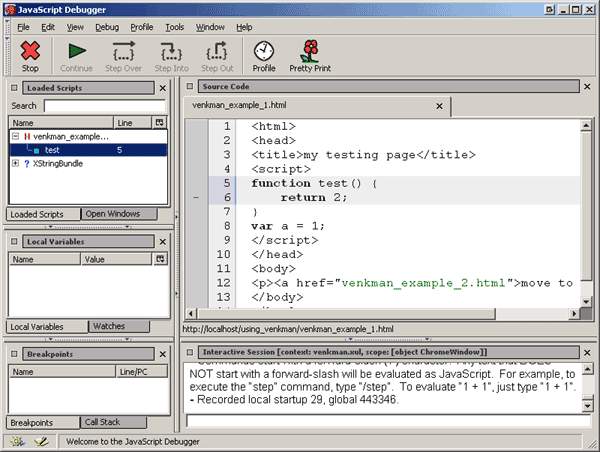The image size is (600, 452).
Task: Close the Local Variables panel
Action: pyautogui.click(x=163, y=242)
